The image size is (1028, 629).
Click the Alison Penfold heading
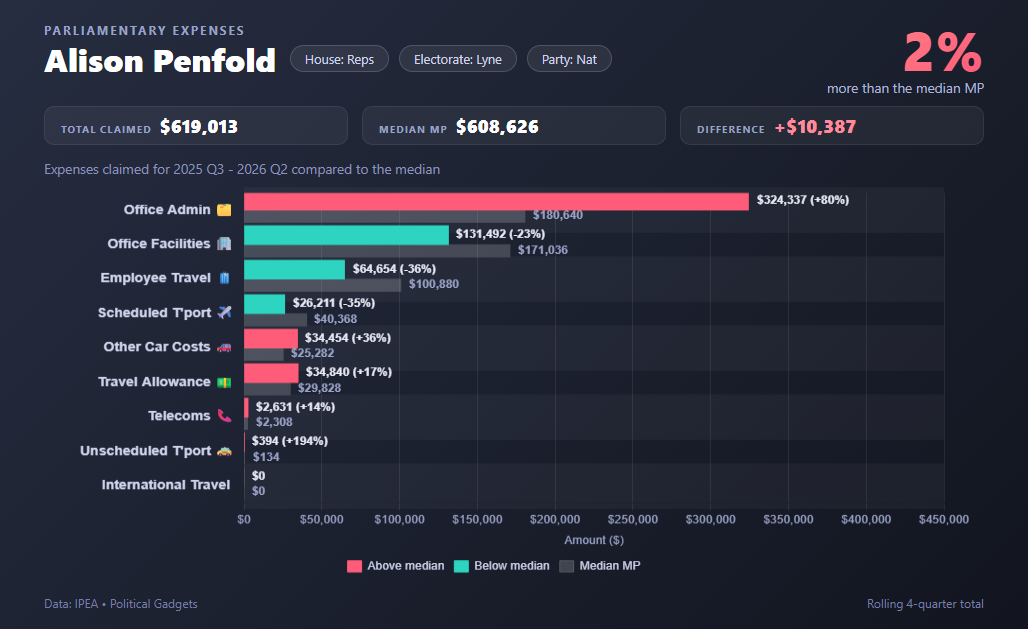(160, 61)
